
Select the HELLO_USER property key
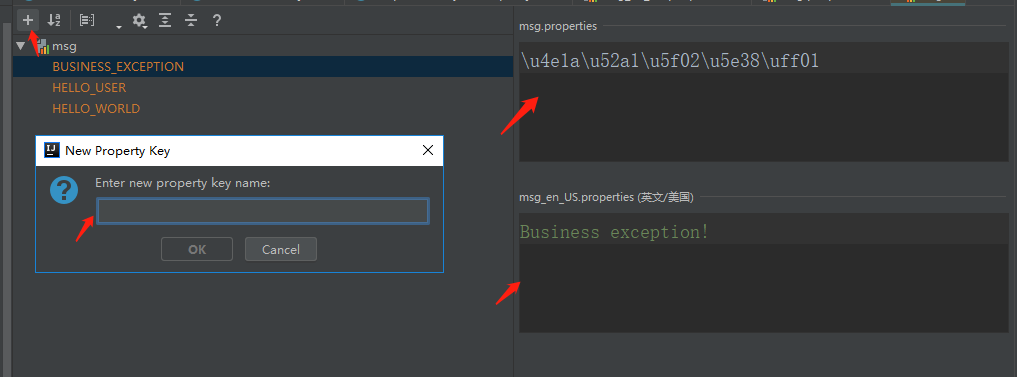click(x=89, y=88)
